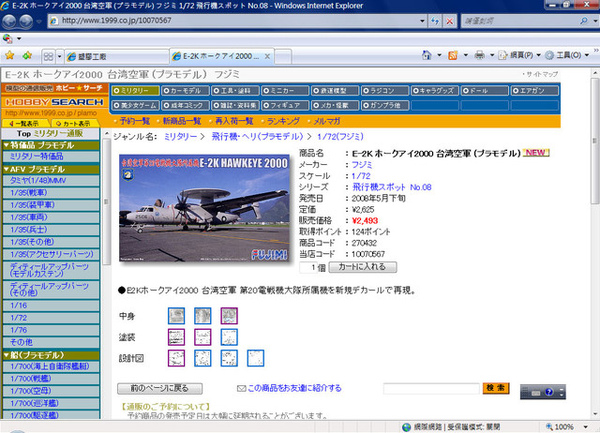This screenshot has height=433, width=600.
Task: Select the ミリタリー category button
Action: click(x=135, y=91)
